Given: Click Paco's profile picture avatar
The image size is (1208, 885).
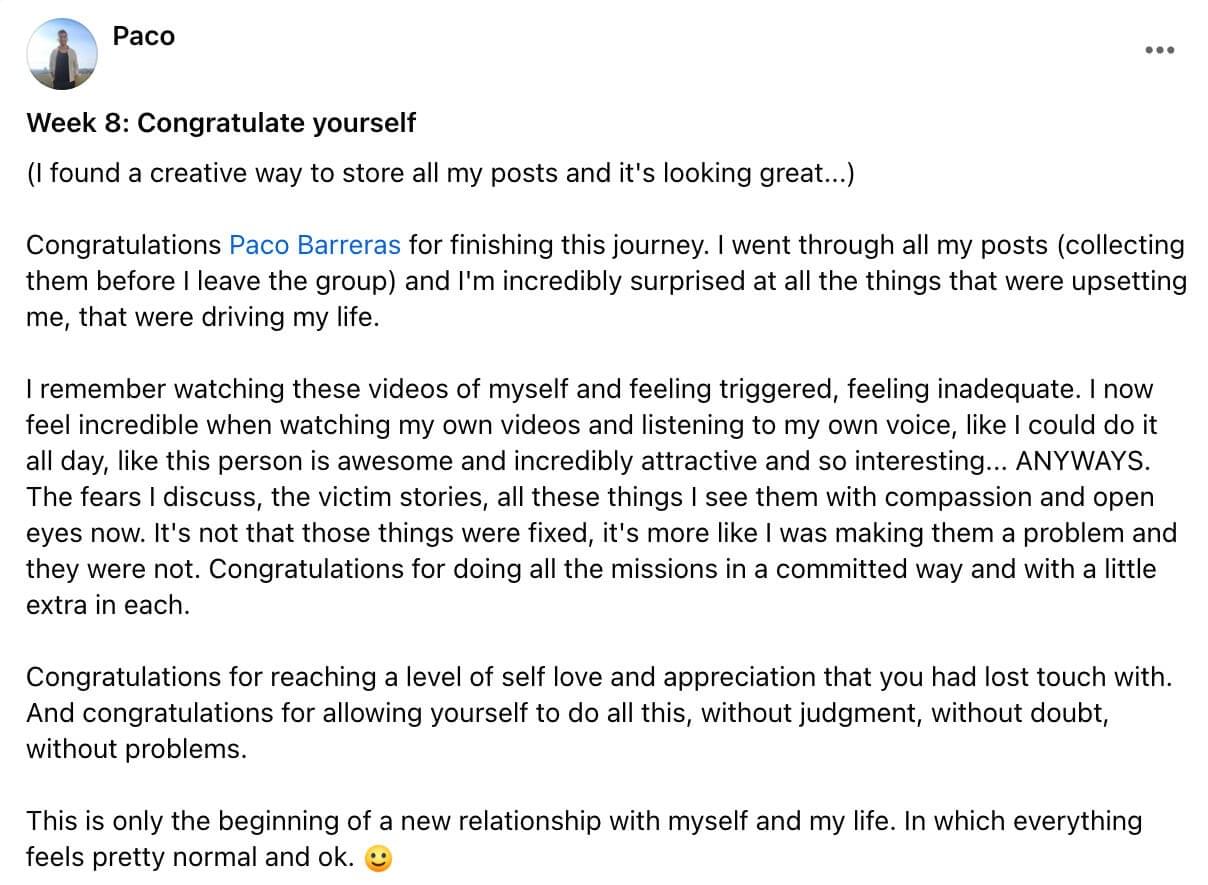Looking at the screenshot, I should coord(62,54).
